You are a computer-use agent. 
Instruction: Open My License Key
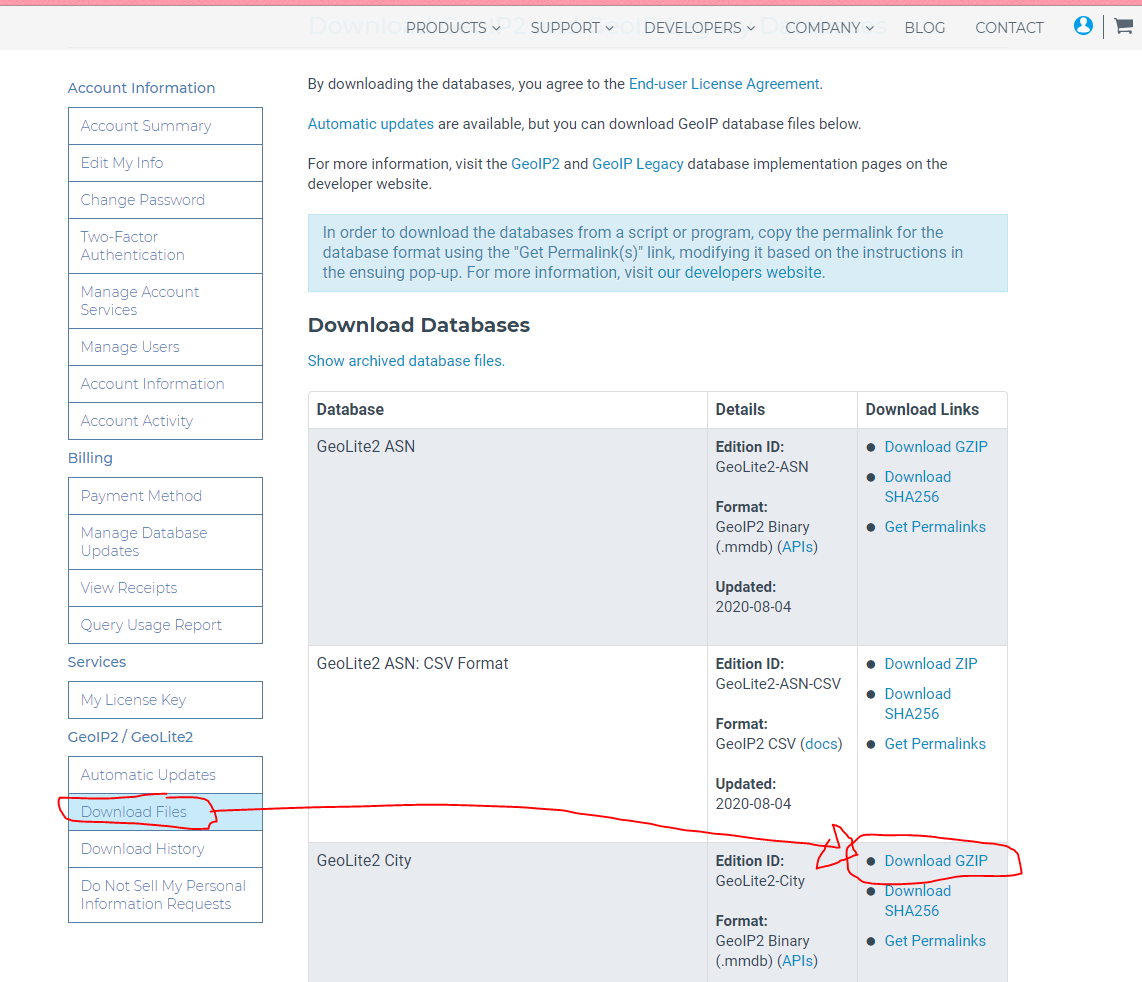point(165,700)
